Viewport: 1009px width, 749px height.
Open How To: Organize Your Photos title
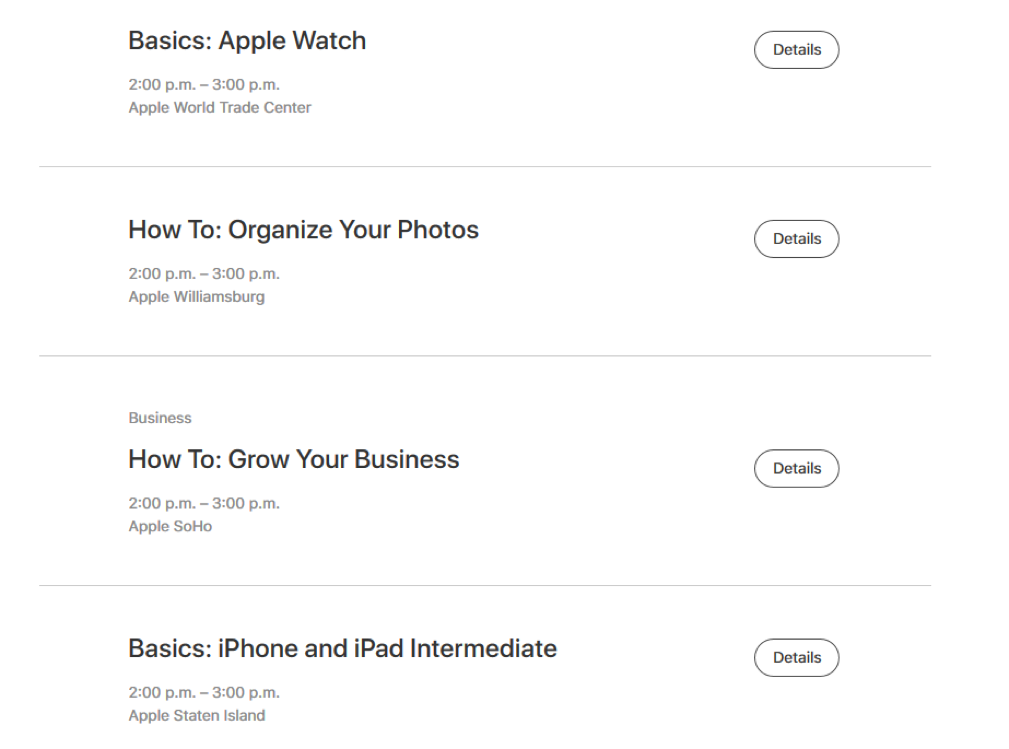(x=303, y=230)
